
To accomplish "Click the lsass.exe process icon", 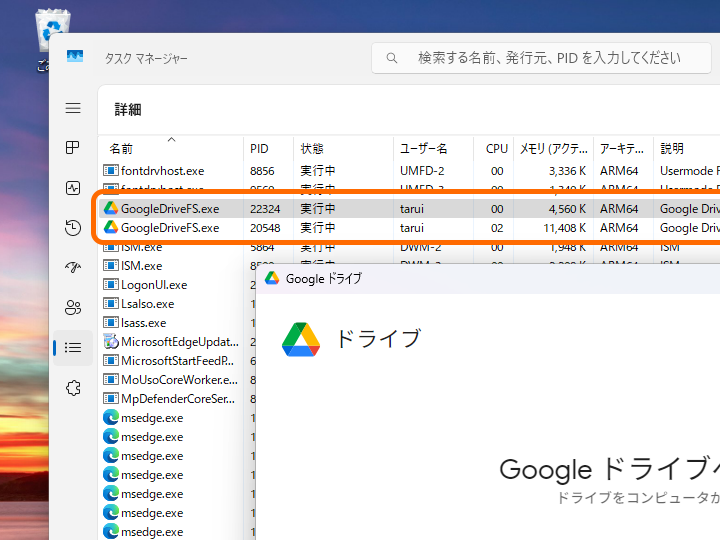I will pyautogui.click(x=111, y=323).
